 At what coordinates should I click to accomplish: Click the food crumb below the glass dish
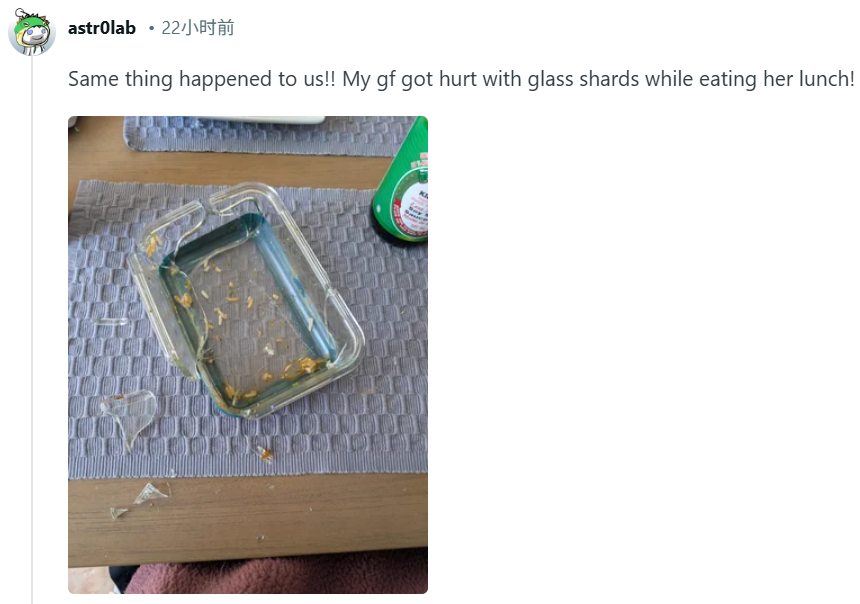(x=266, y=454)
